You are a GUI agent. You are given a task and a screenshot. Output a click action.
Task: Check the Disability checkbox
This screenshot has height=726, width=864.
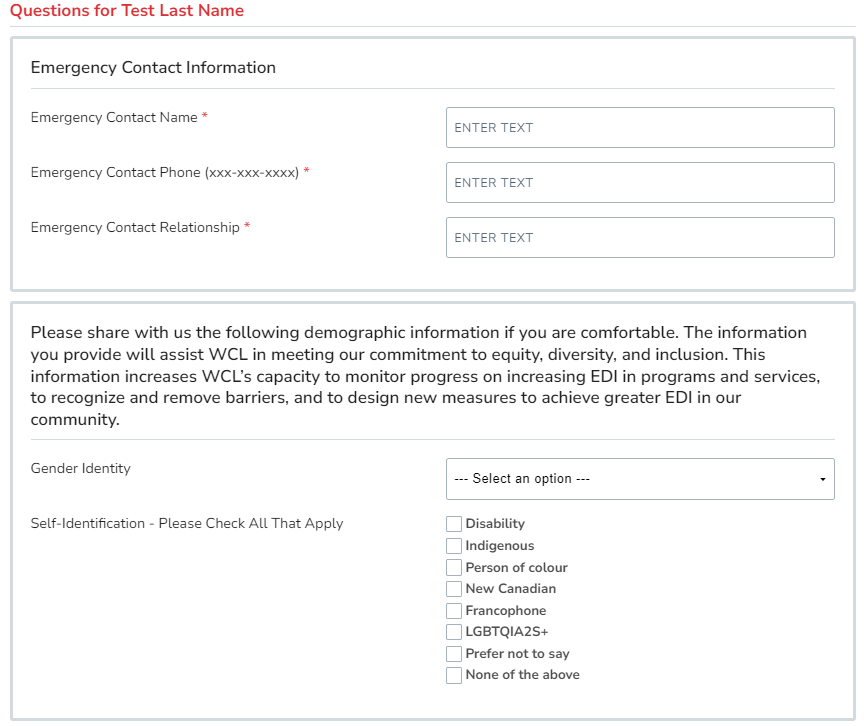[454, 524]
